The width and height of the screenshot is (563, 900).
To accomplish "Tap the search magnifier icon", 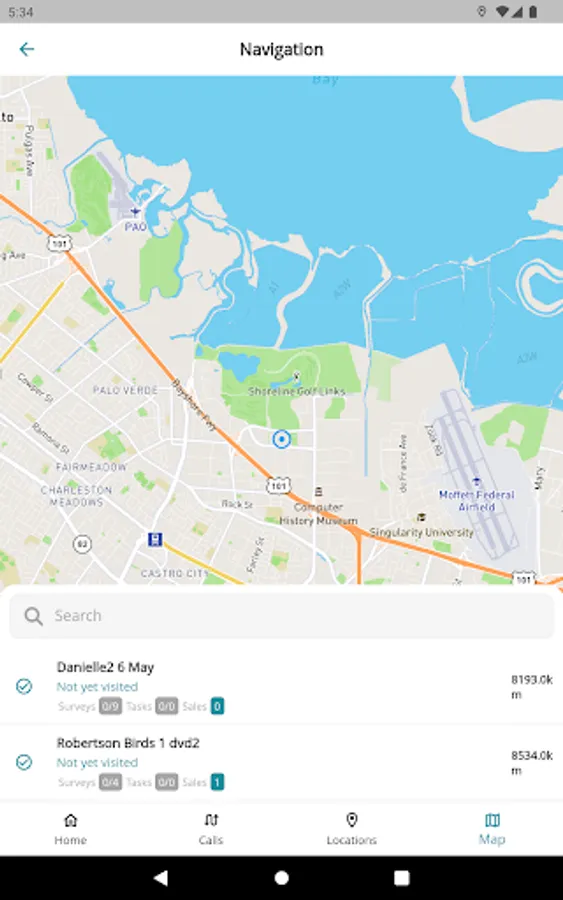I will (x=33, y=616).
